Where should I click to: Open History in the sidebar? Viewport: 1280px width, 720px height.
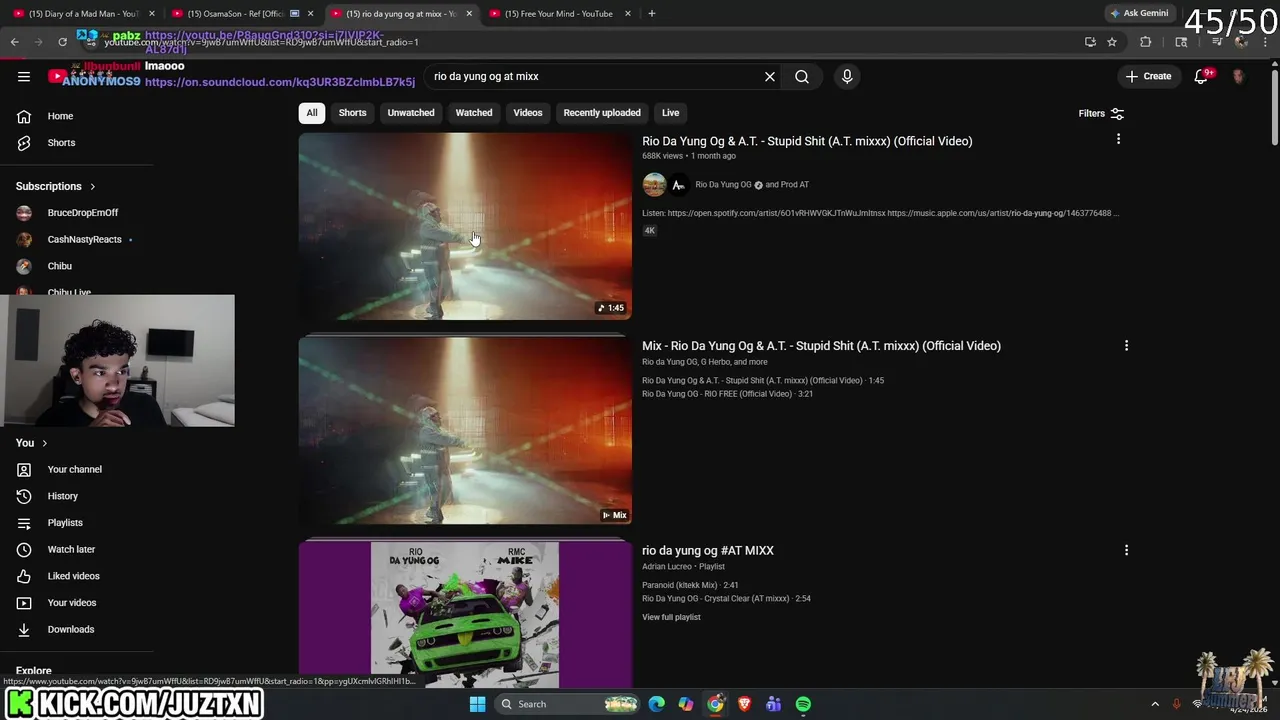[x=62, y=496]
